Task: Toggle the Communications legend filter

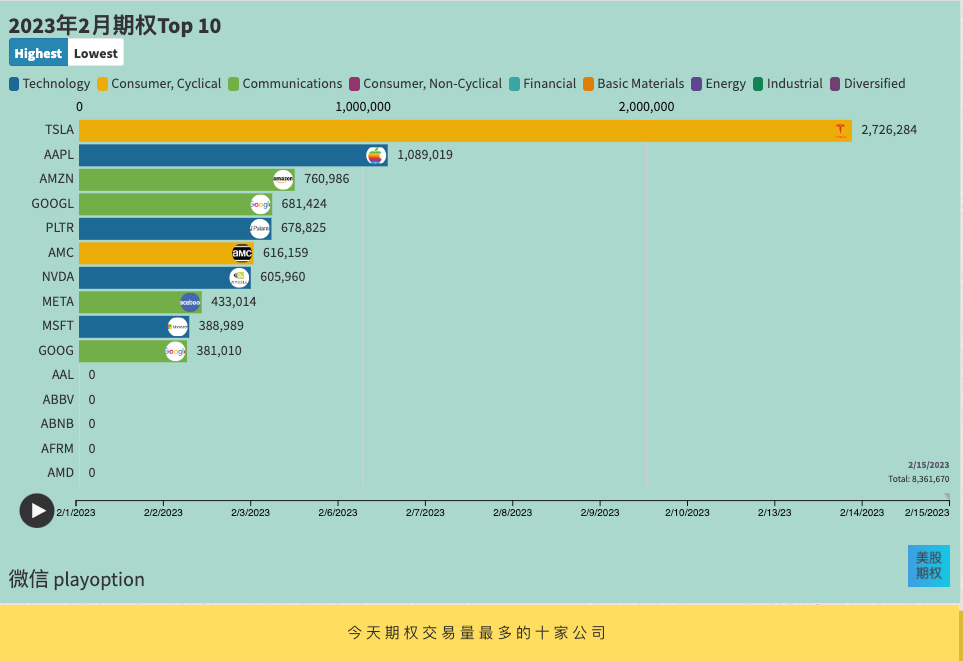Action: (x=285, y=84)
